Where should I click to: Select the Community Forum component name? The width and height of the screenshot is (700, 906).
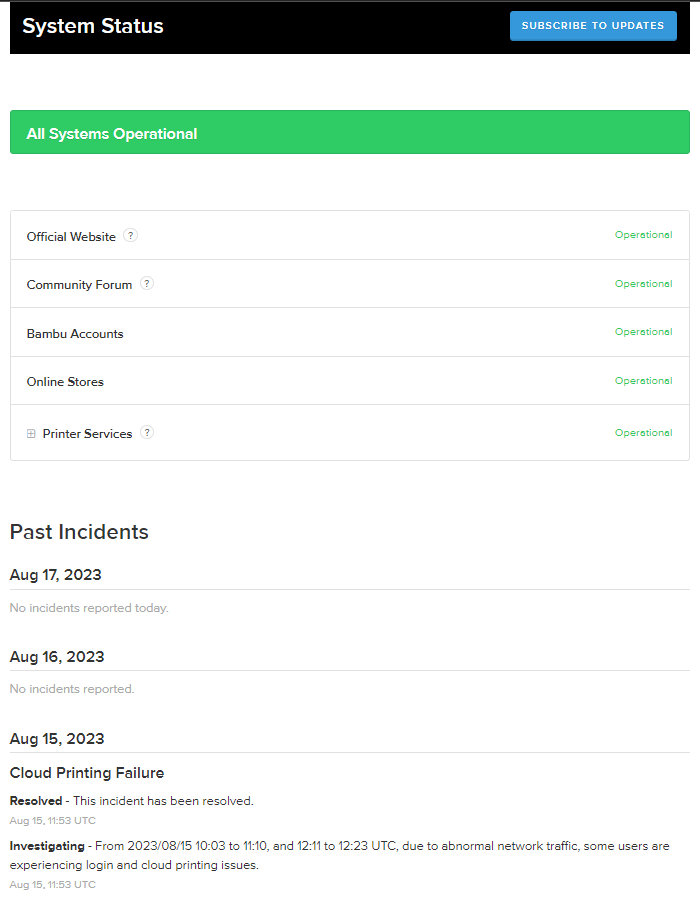click(79, 285)
